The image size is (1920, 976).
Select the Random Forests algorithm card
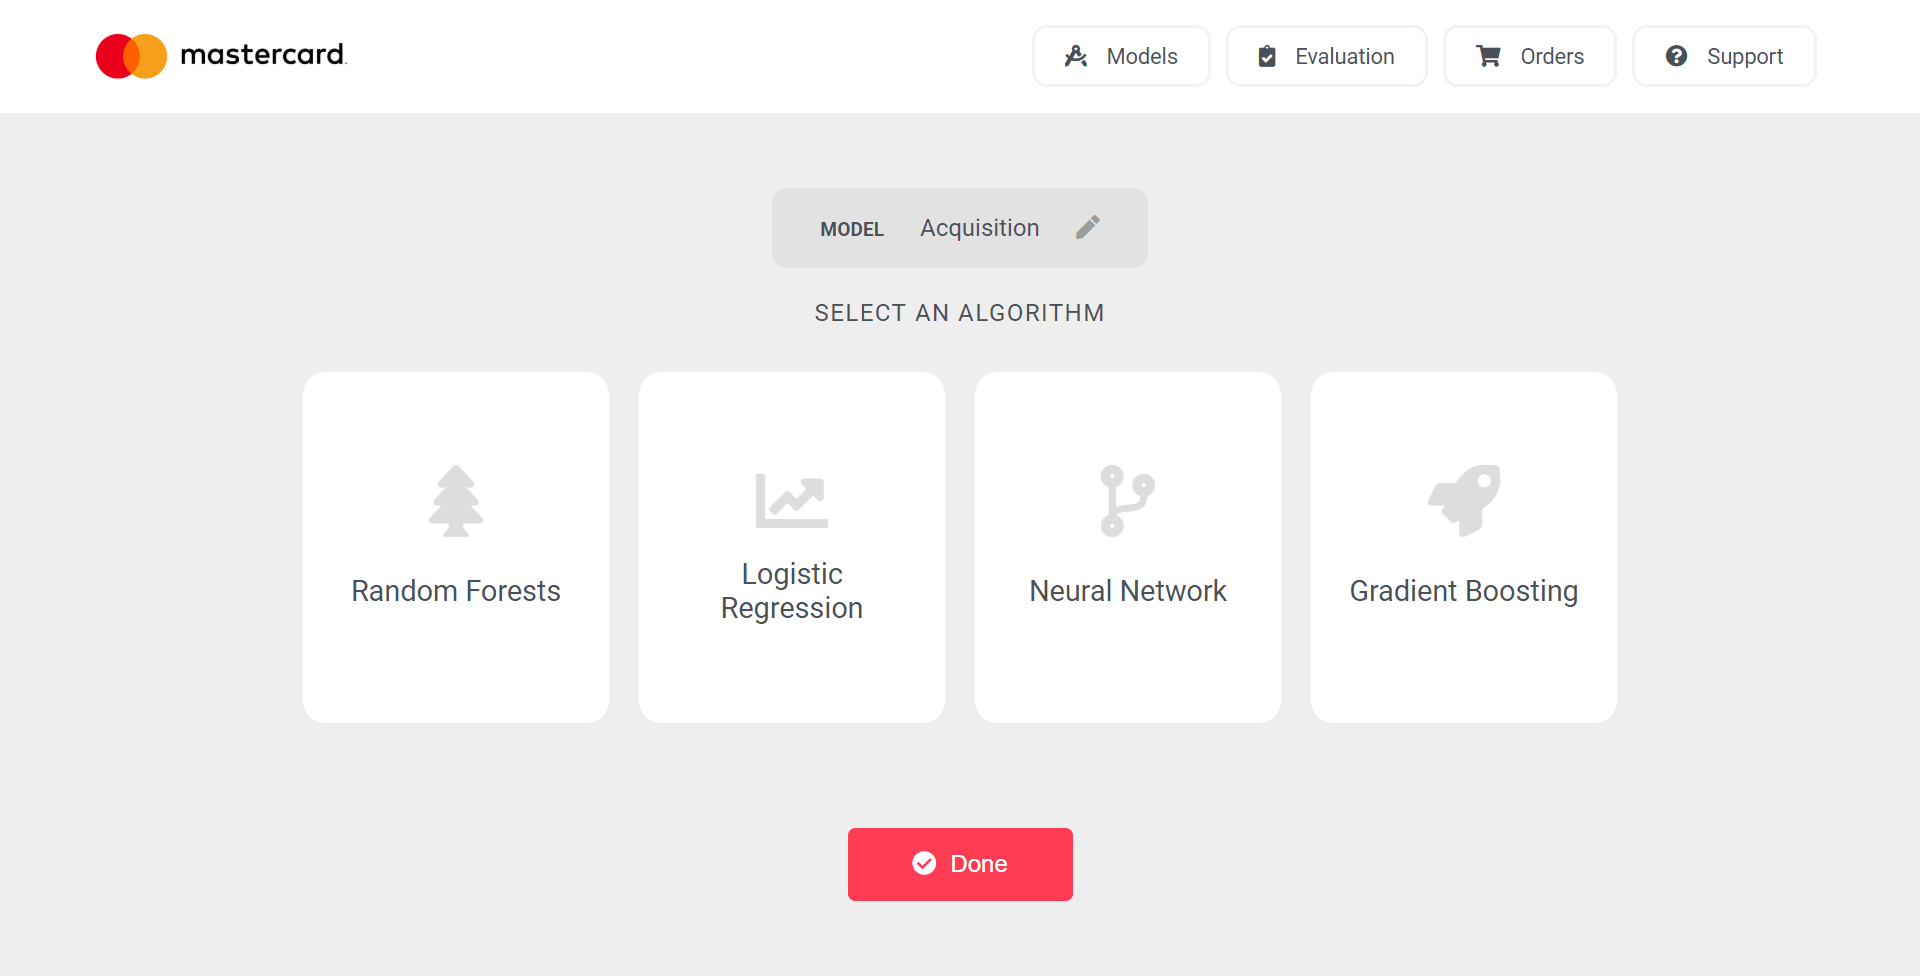pyautogui.click(x=456, y=547)
